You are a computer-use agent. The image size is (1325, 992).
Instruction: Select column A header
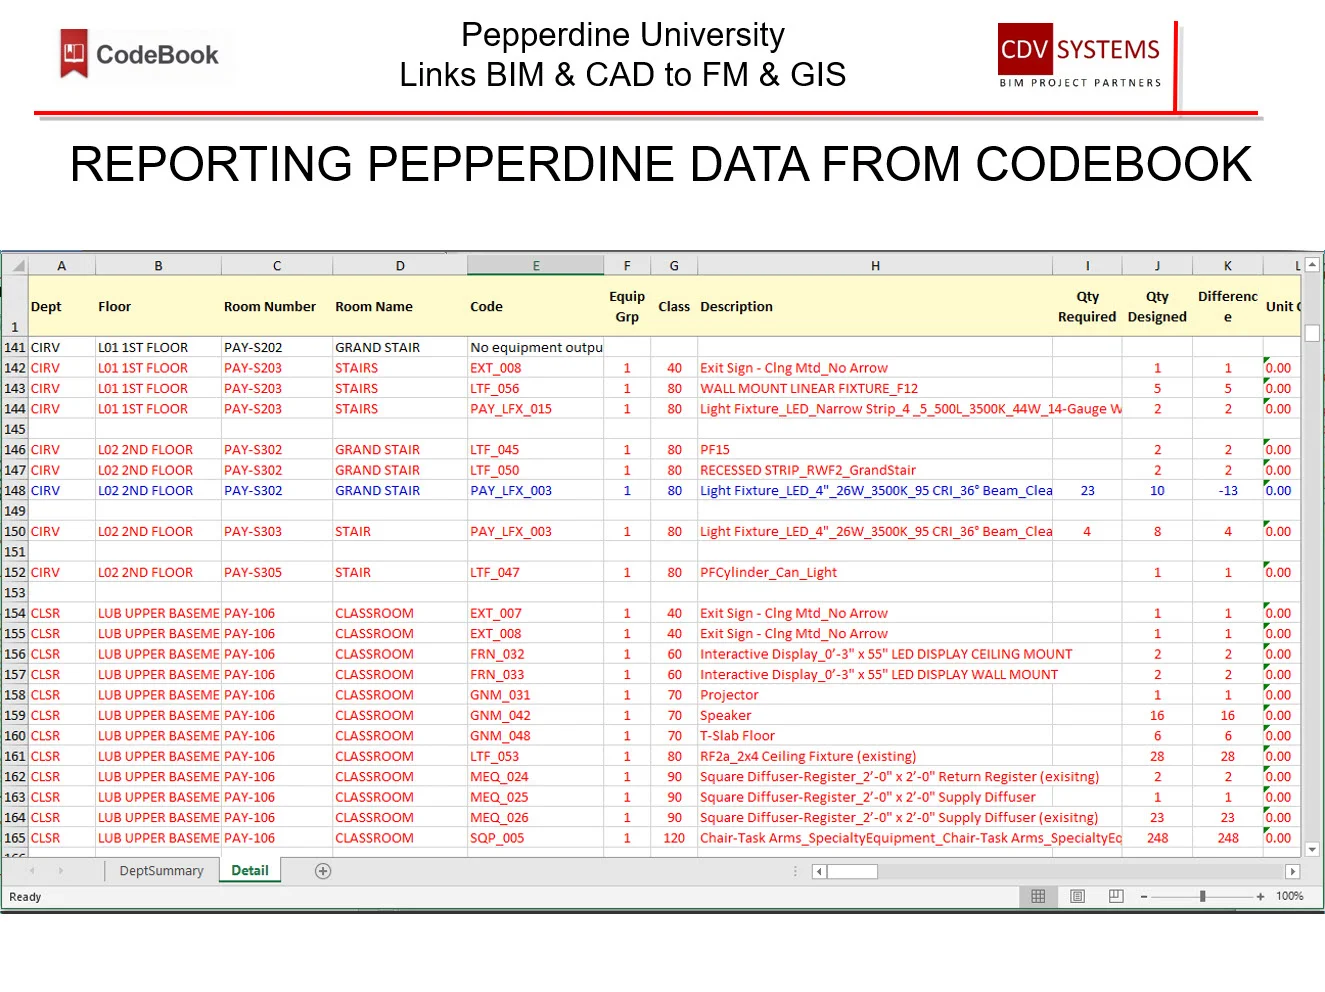(61, 266)
